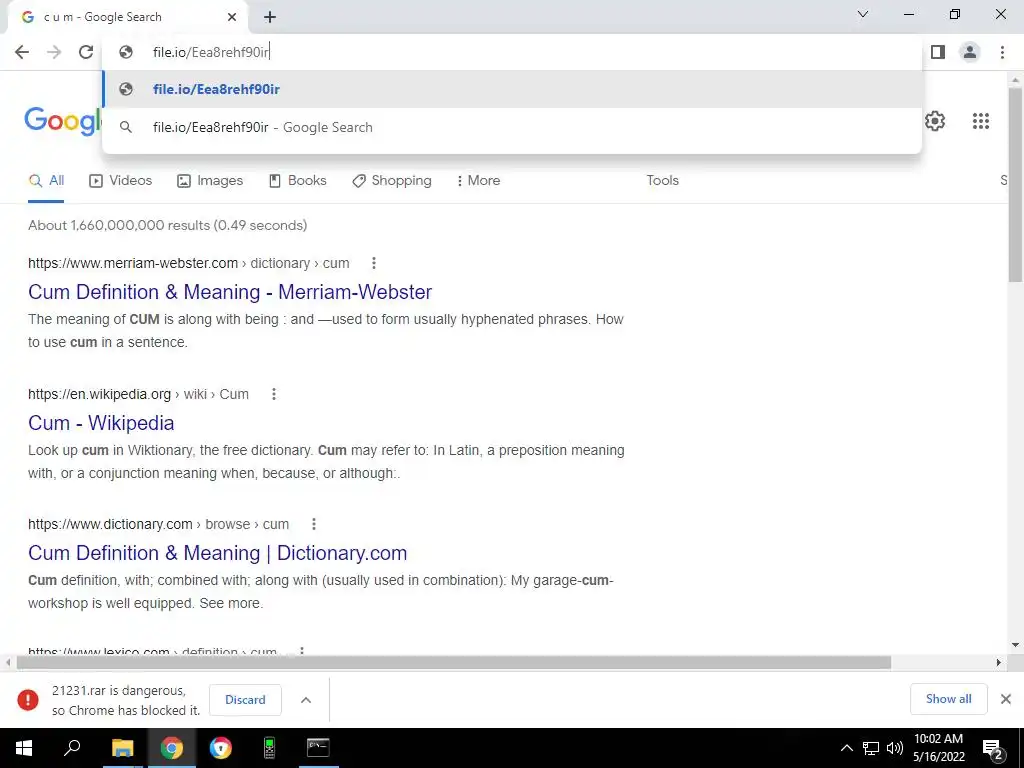Open three-dot menu beside dictionary.com URL
This screenshot has width=1024, height=768.
[x=313, y=524]
